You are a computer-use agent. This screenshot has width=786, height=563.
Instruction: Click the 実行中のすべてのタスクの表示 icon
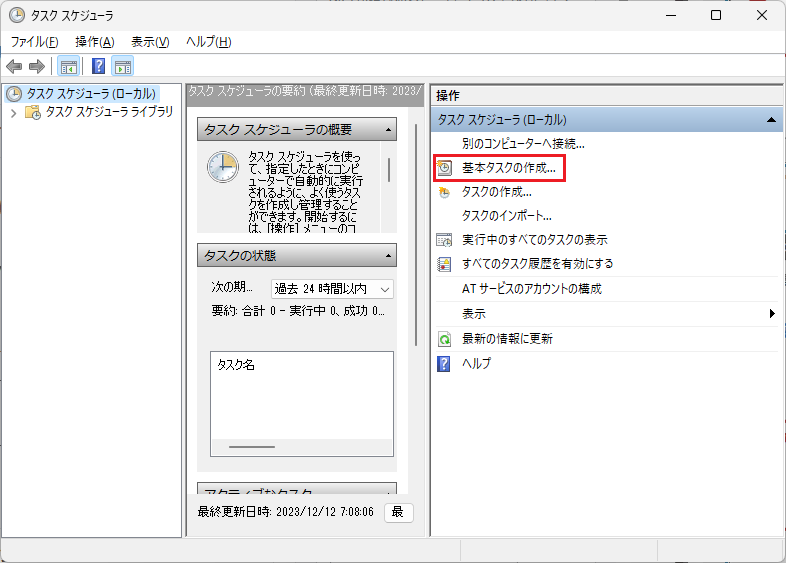[x=444, y=240]
